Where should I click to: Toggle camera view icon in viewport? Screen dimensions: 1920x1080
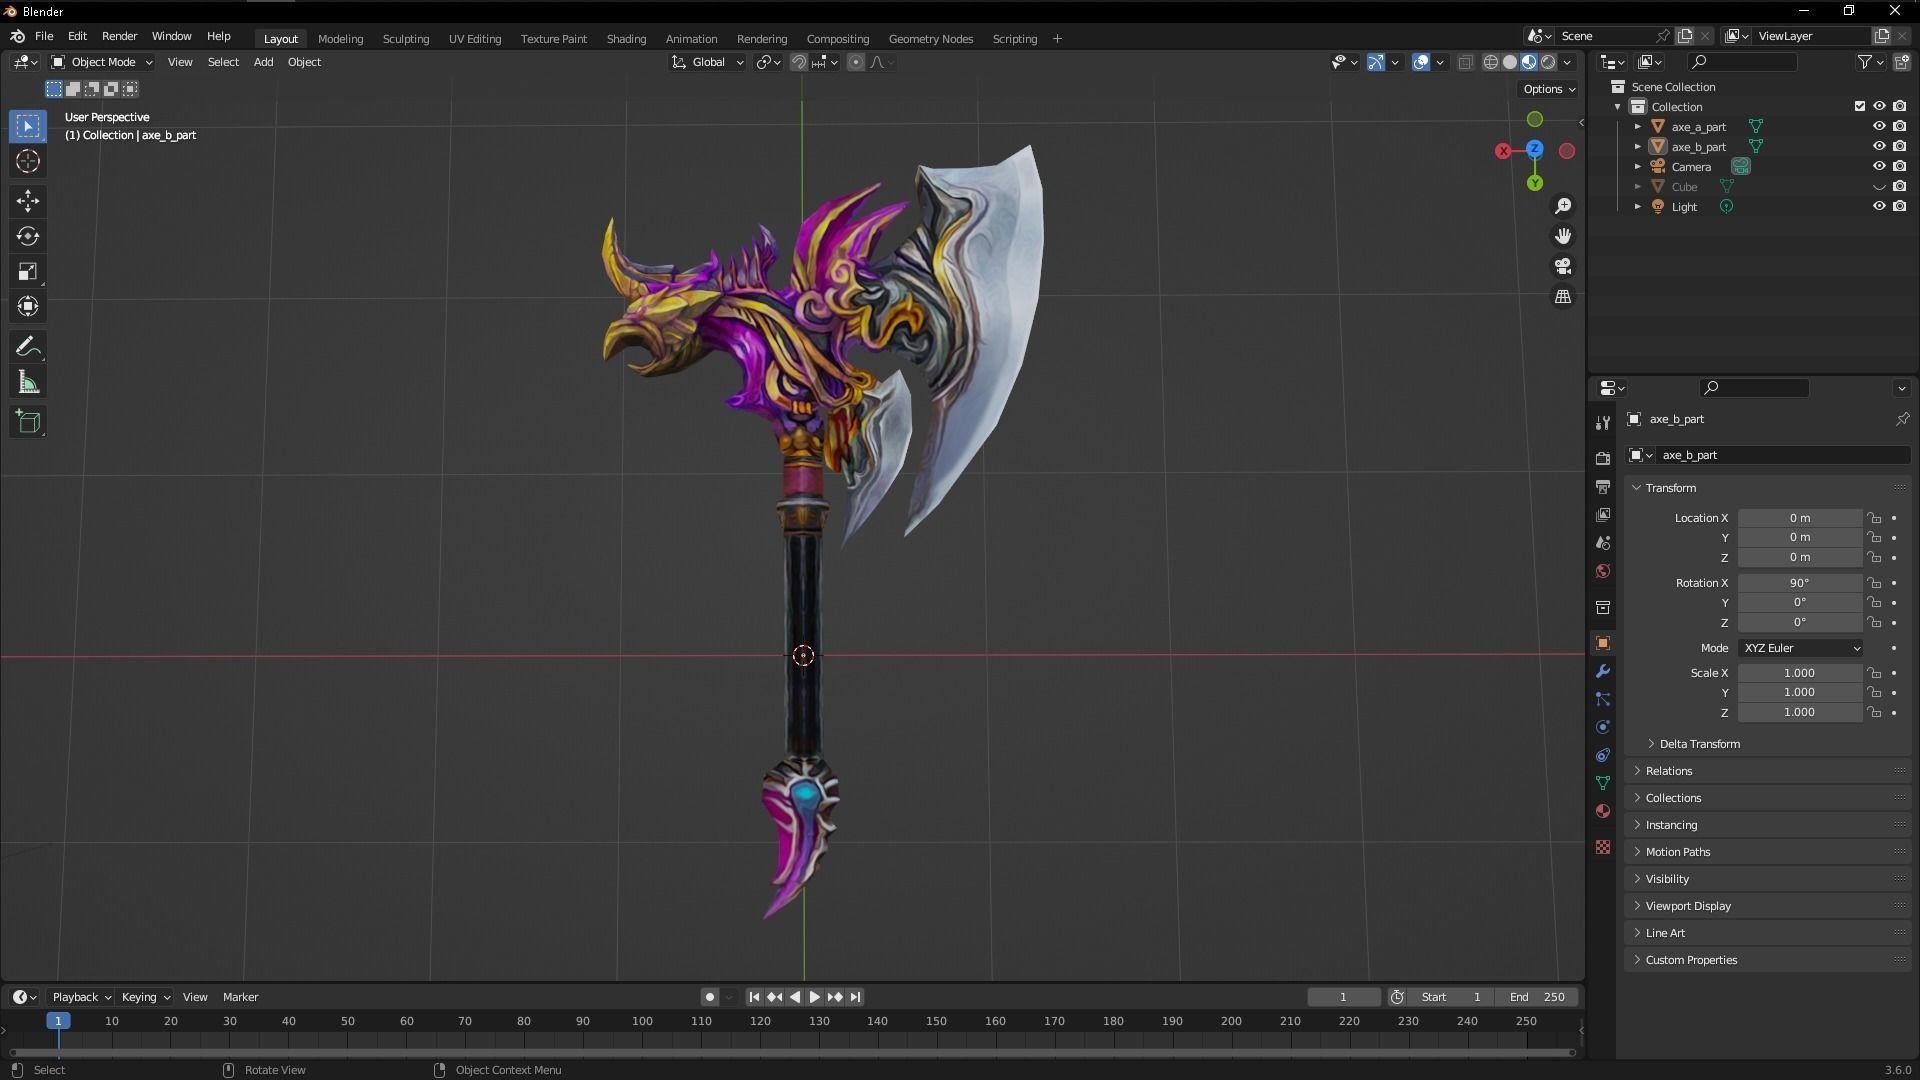point(1563,266)
